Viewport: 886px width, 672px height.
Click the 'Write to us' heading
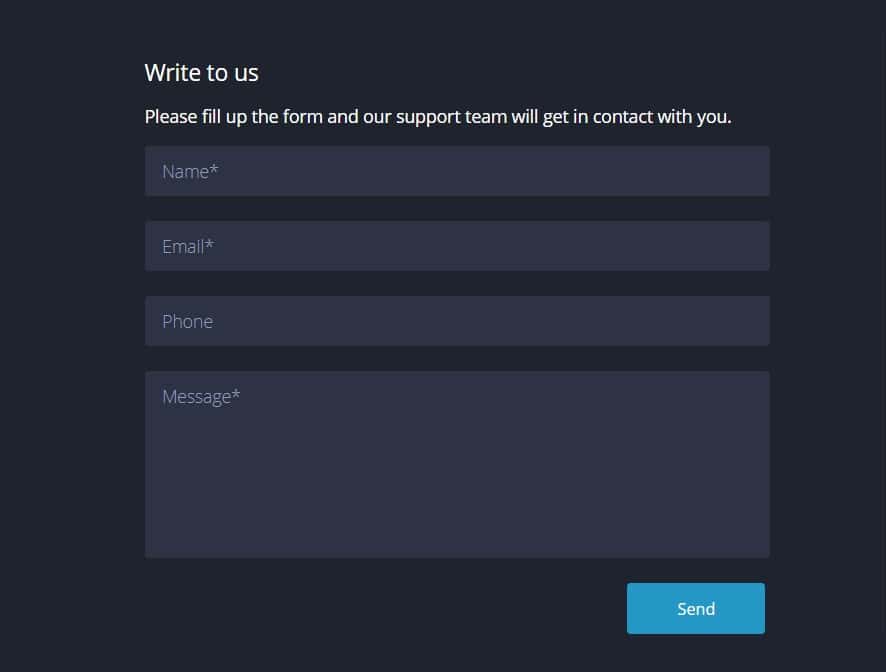point(201,72)
